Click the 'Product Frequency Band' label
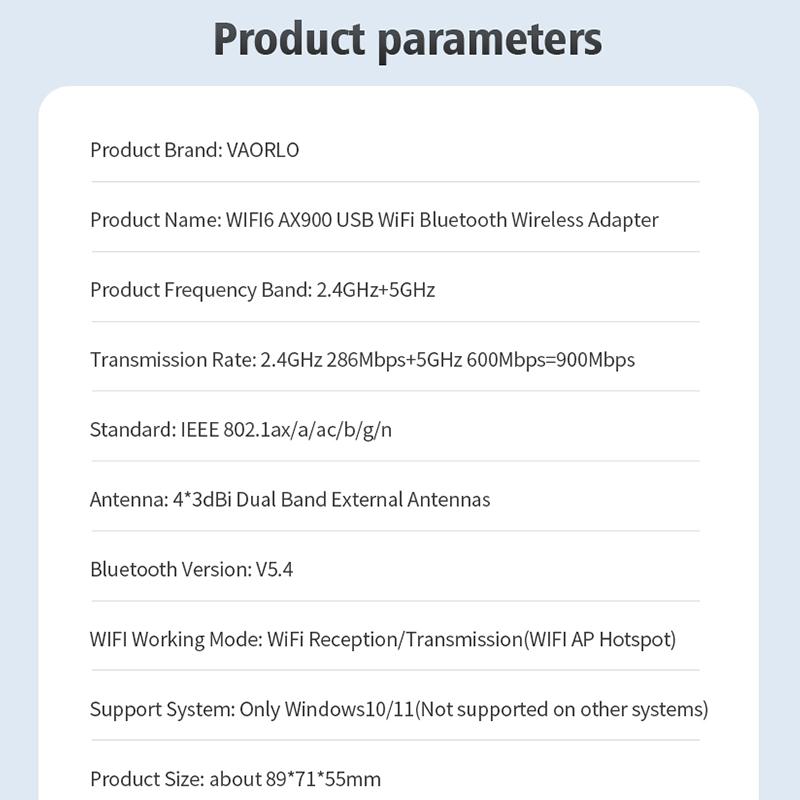This screenshot has width=800, height=800. 199,290
